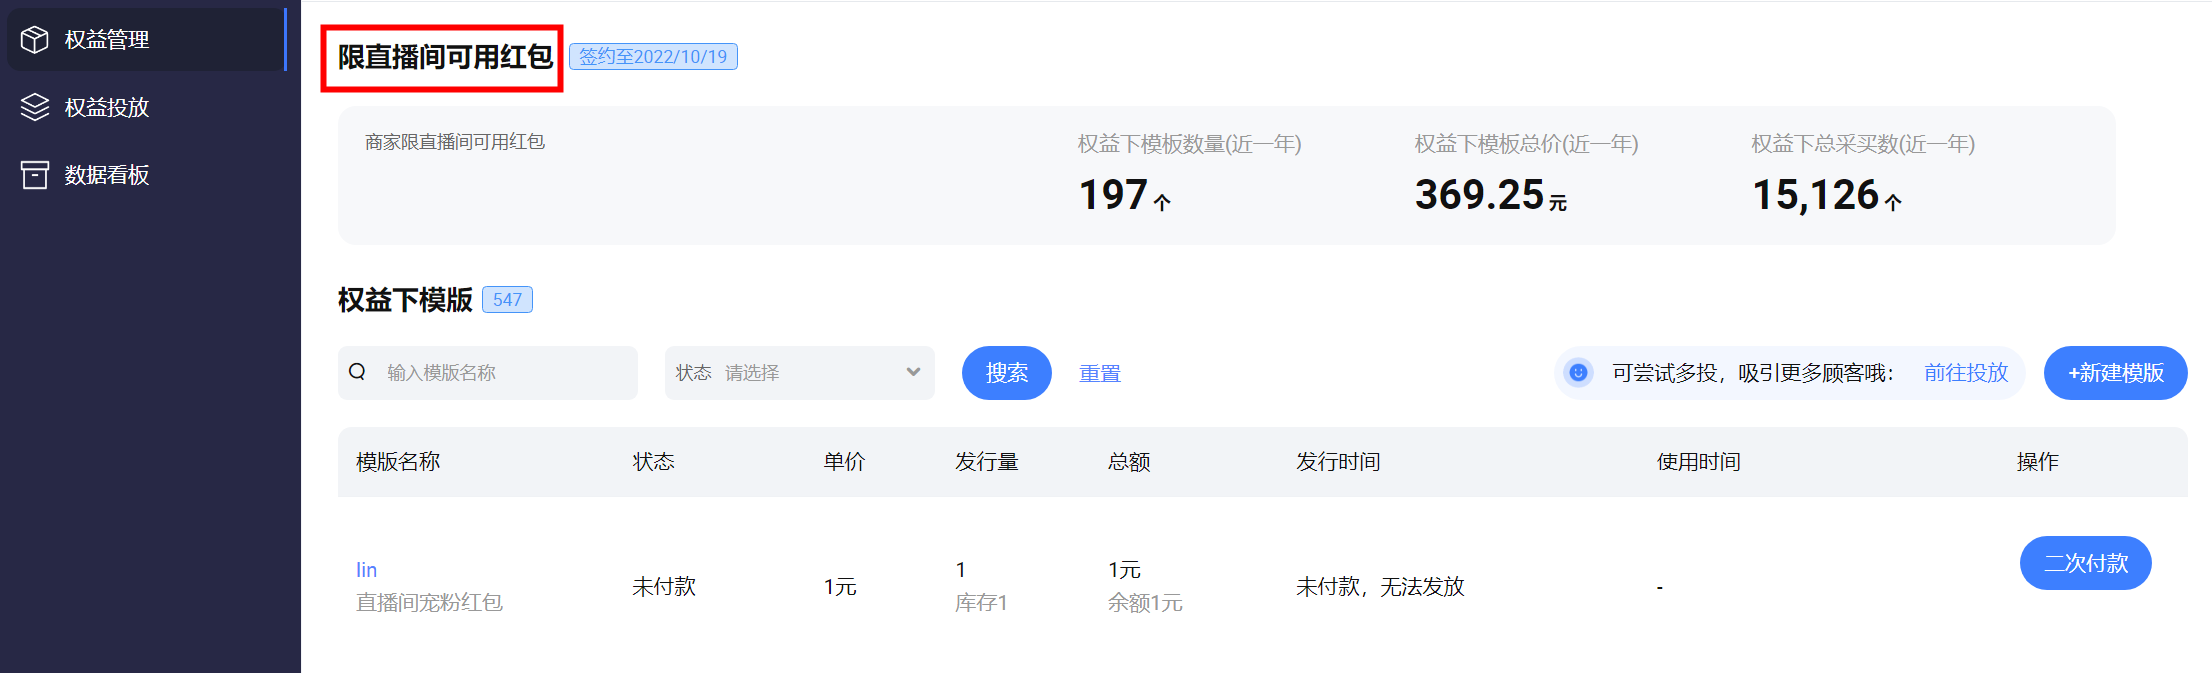Click the 签约至2022/10/19 tag
The height and width of the screenshot is (673, 2212).
pos(653,57)
